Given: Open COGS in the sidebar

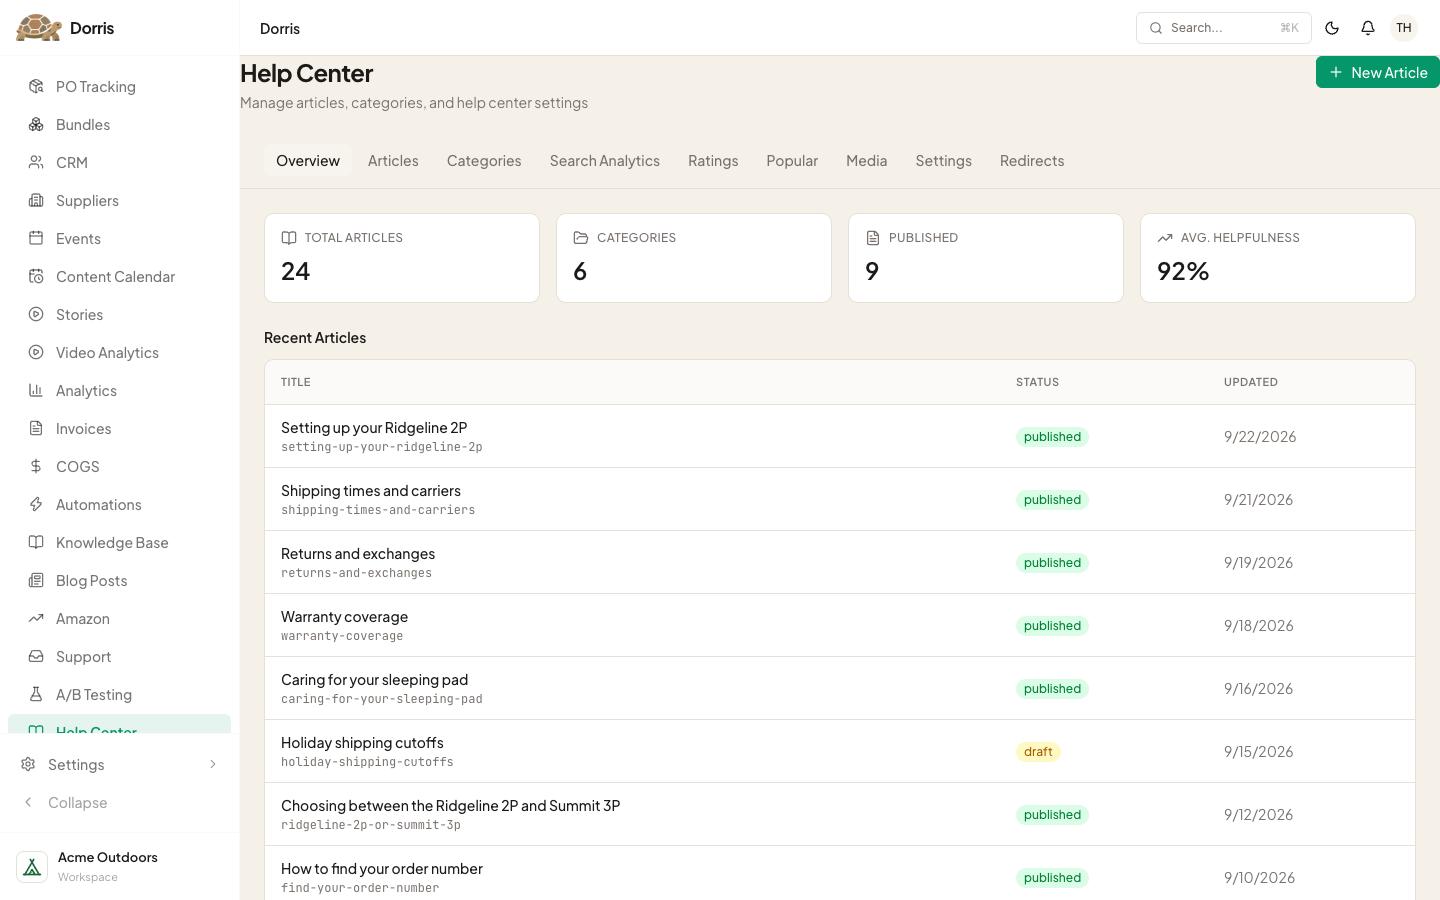Looking at the screenshot, I should pos(119,466).
